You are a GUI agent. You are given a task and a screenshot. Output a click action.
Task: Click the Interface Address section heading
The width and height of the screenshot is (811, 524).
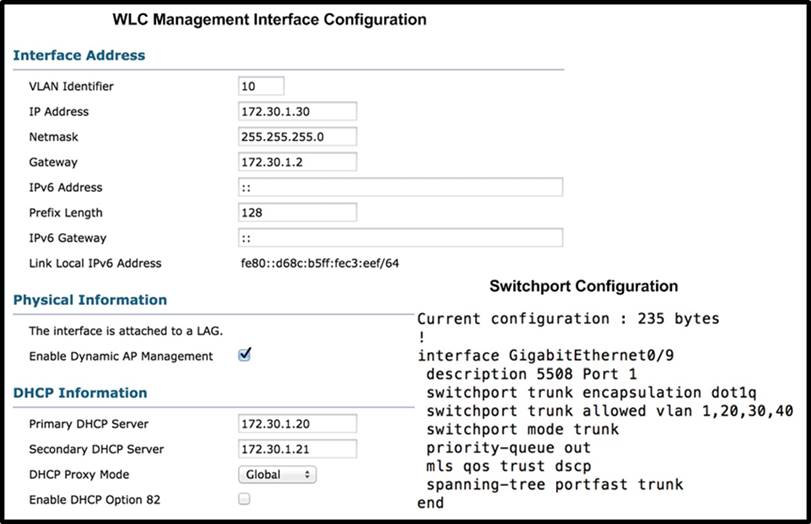click(79, 56)
